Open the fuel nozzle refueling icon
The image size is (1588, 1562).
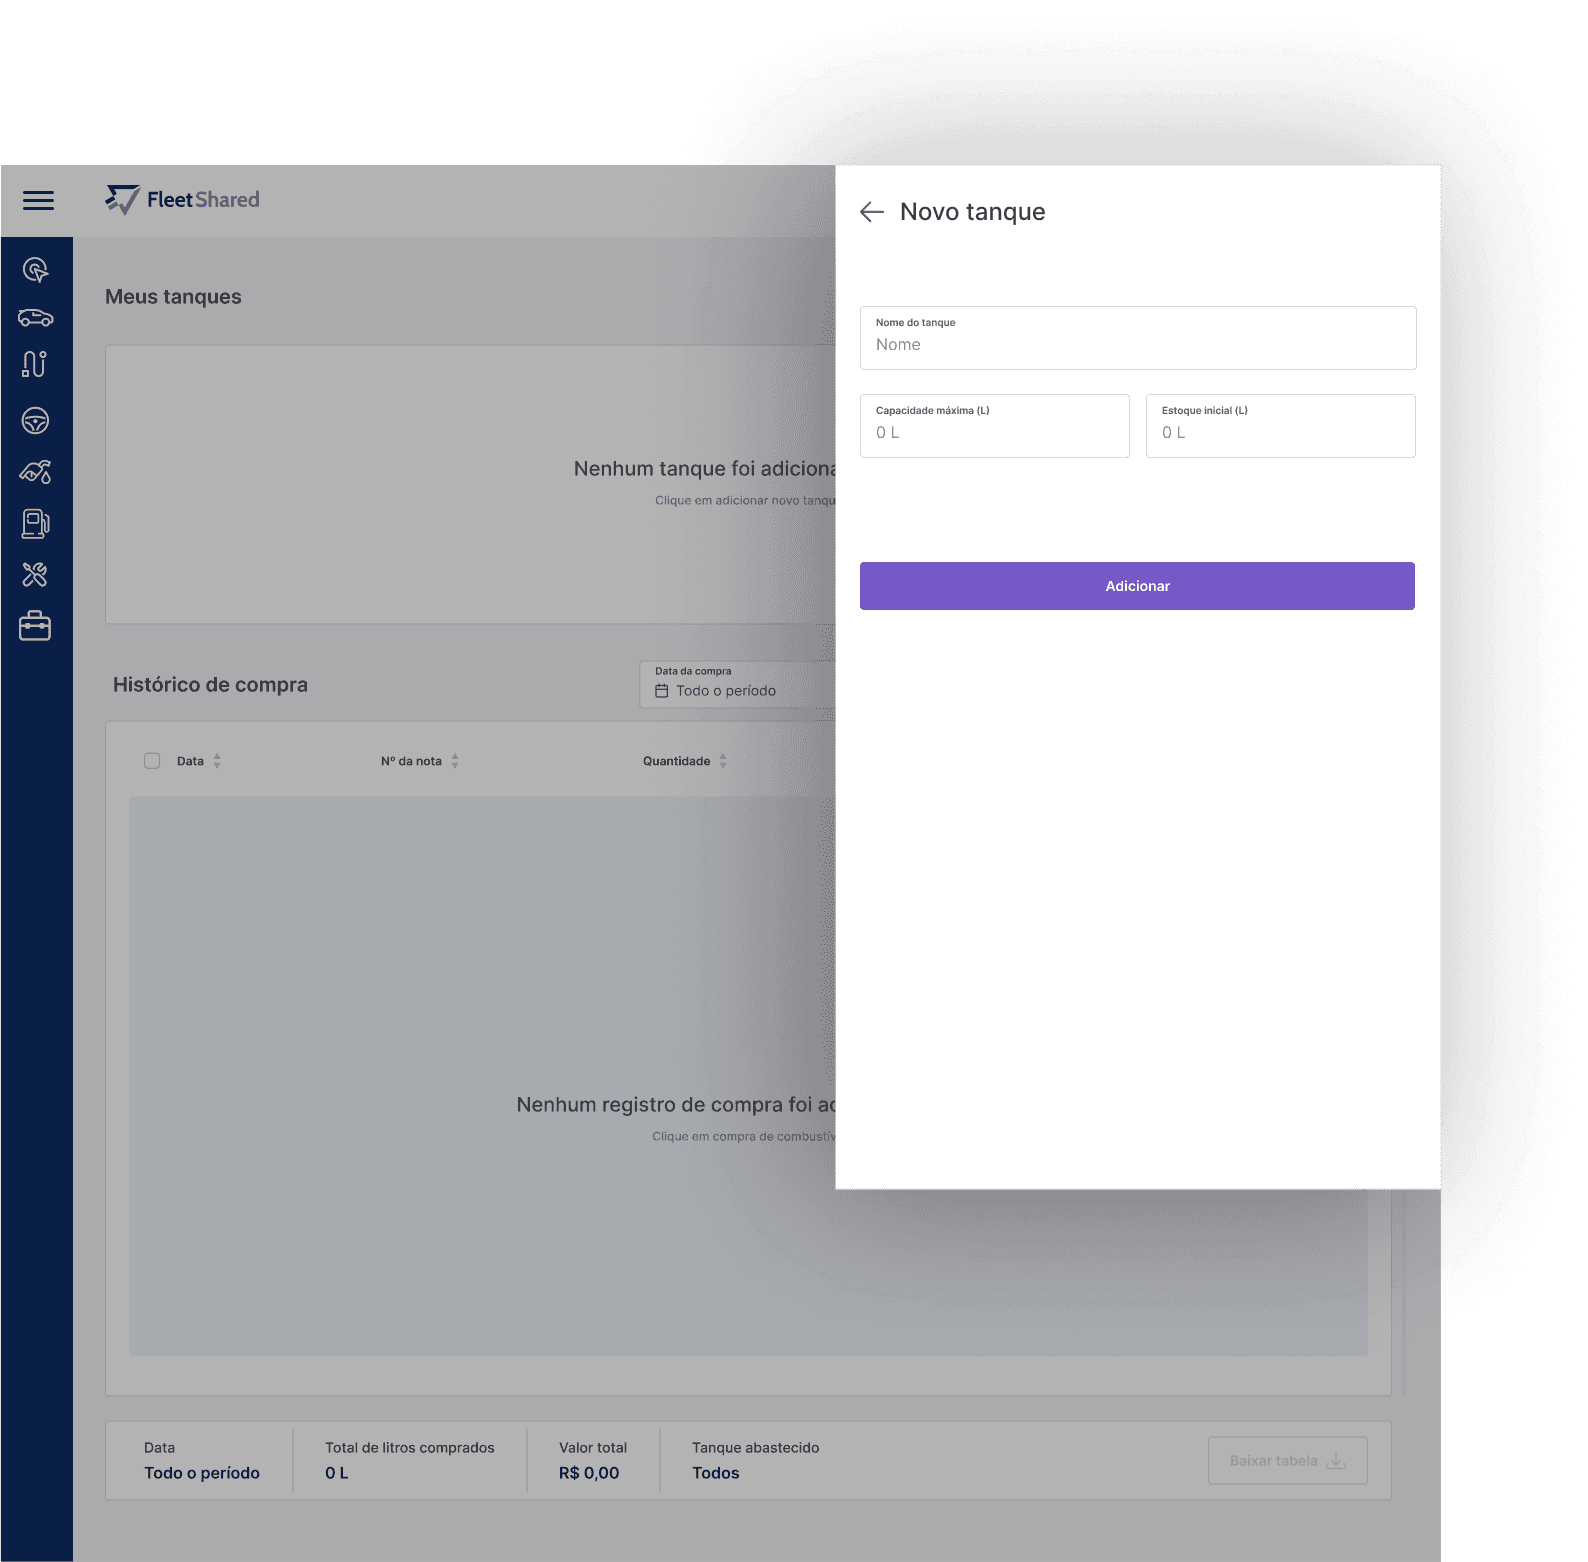[x=35, y=472]
